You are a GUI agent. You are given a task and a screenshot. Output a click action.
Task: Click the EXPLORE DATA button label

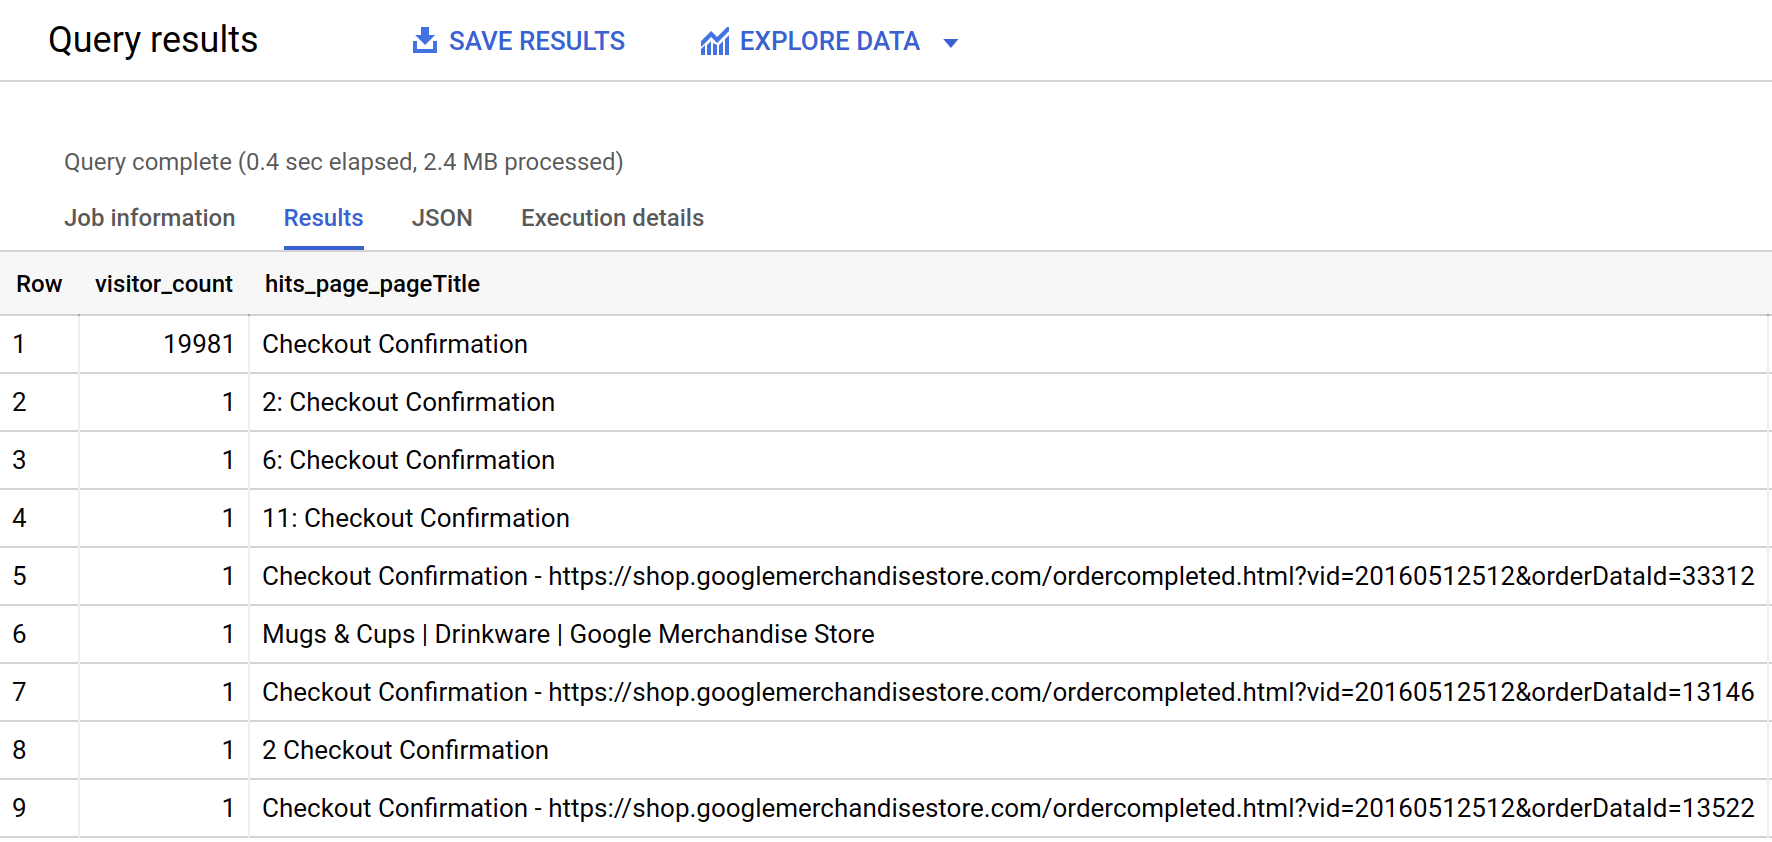[x=830, y=41]
